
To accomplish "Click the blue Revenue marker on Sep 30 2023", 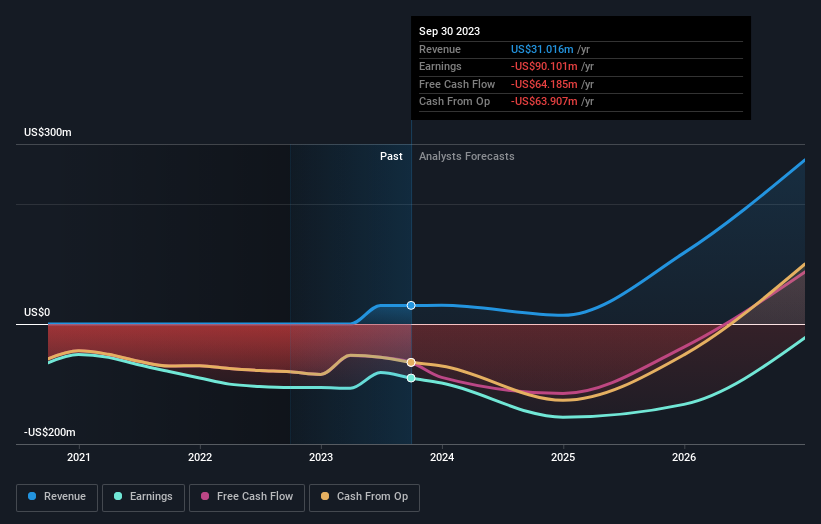I will click(411, 305).
